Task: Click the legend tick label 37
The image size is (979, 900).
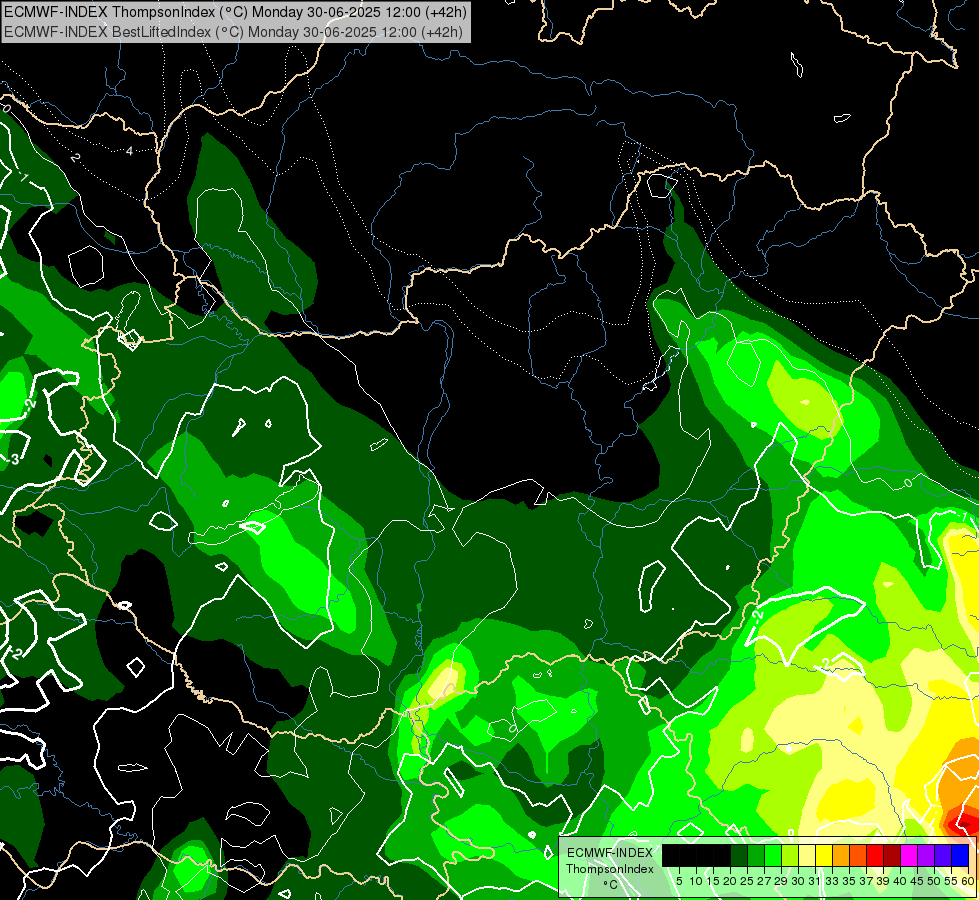Action: point(867,881)
